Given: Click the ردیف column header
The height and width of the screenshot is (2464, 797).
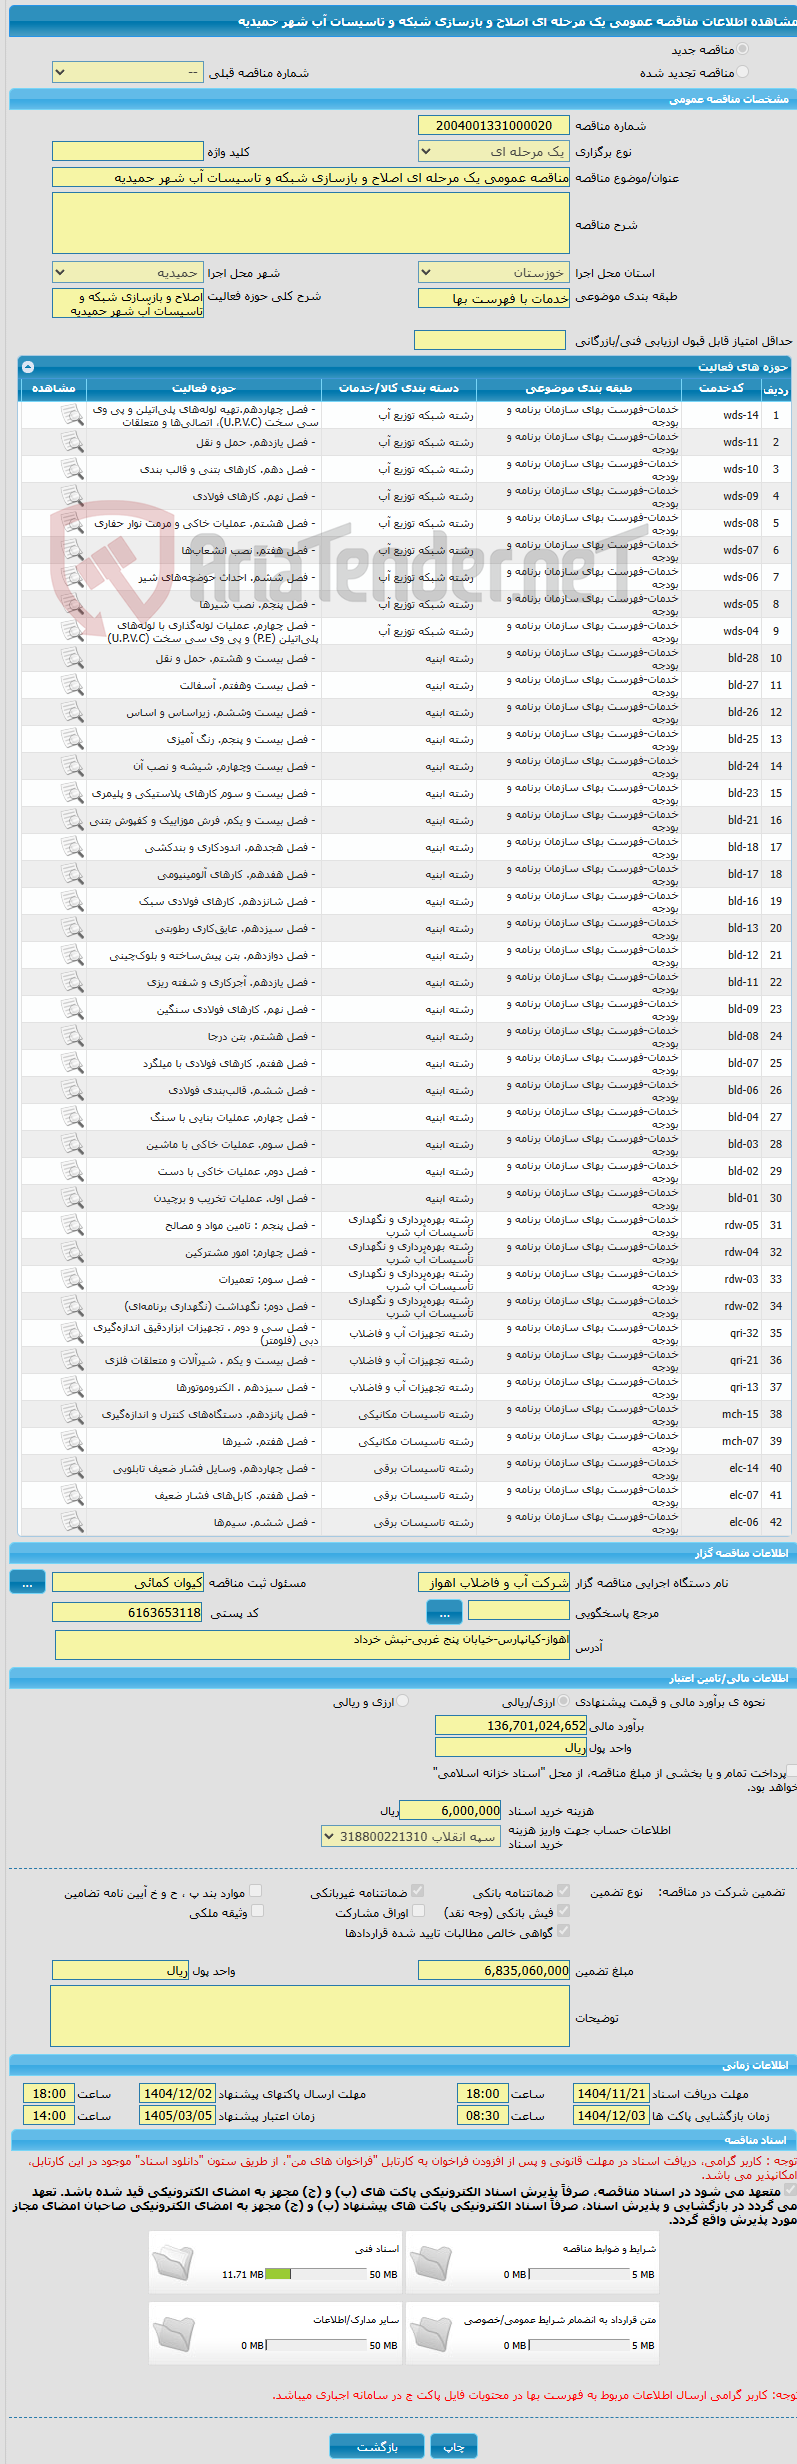Looking at the screenshot, I should click(x=776, y=388).
